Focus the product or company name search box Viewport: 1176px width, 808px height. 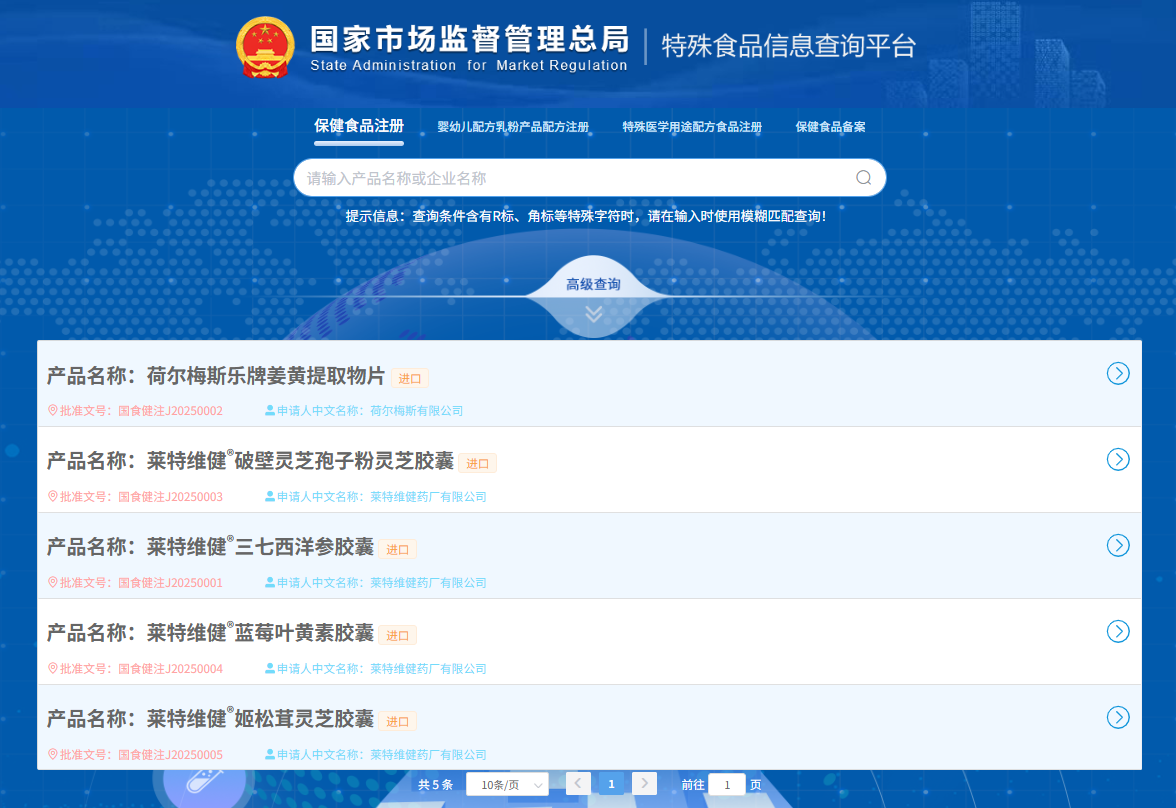coord(590,178)
